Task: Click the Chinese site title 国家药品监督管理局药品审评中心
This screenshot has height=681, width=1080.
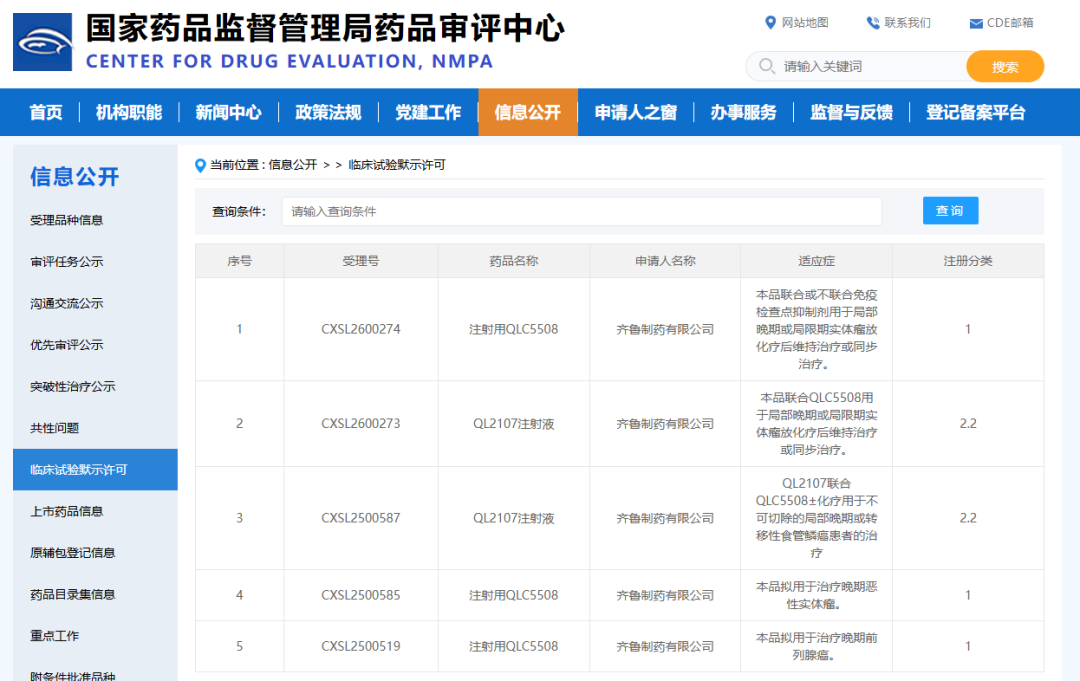Action: [325, 28]
